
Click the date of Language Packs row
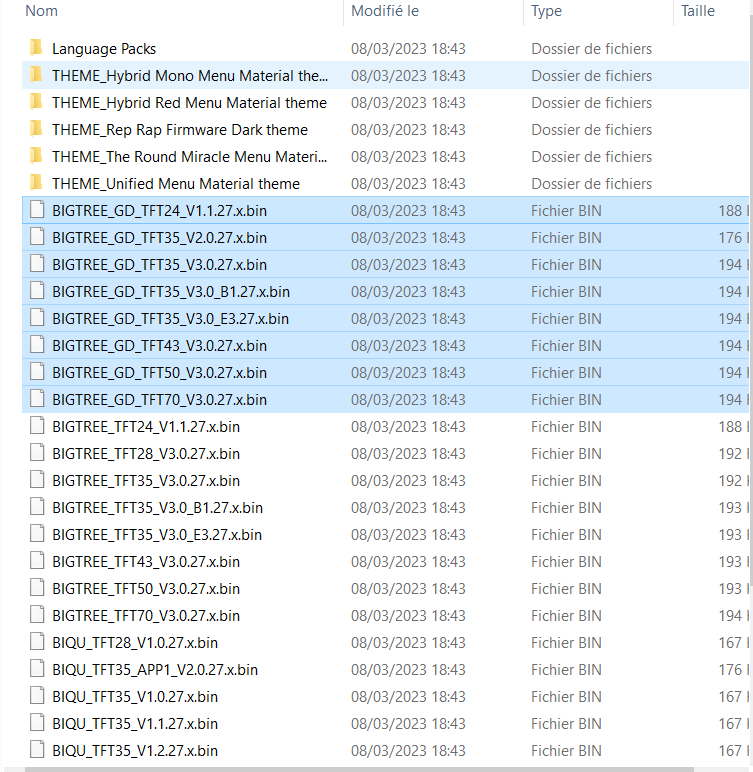click(x=408, y=49)
